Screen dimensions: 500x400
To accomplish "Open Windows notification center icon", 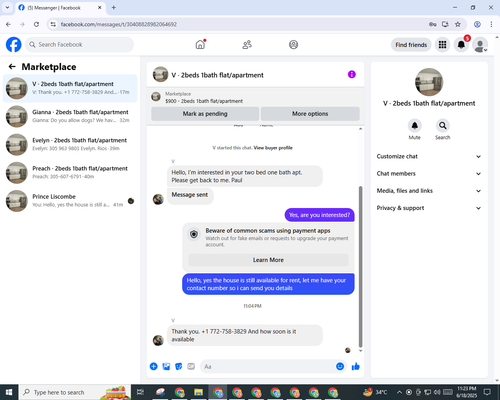I will (x=487, y=392).
